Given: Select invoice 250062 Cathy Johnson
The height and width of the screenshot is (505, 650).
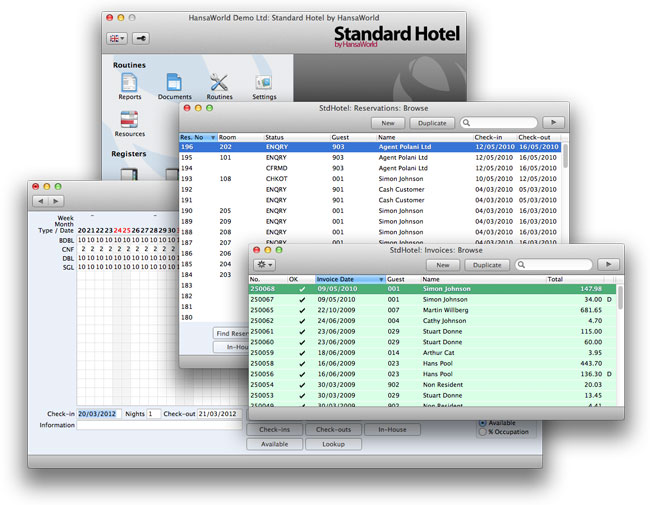Looking at the screenshot, I should [x=432, y=320].
